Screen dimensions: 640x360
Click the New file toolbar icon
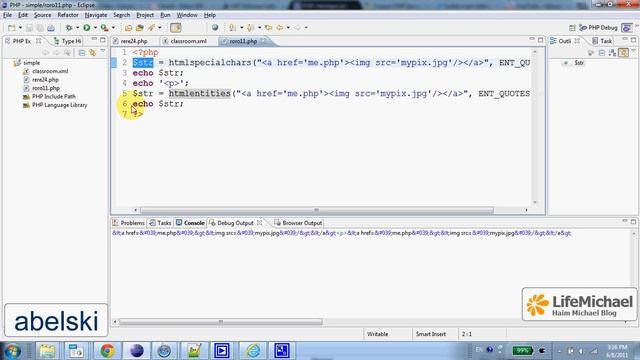tap(11, 28)
